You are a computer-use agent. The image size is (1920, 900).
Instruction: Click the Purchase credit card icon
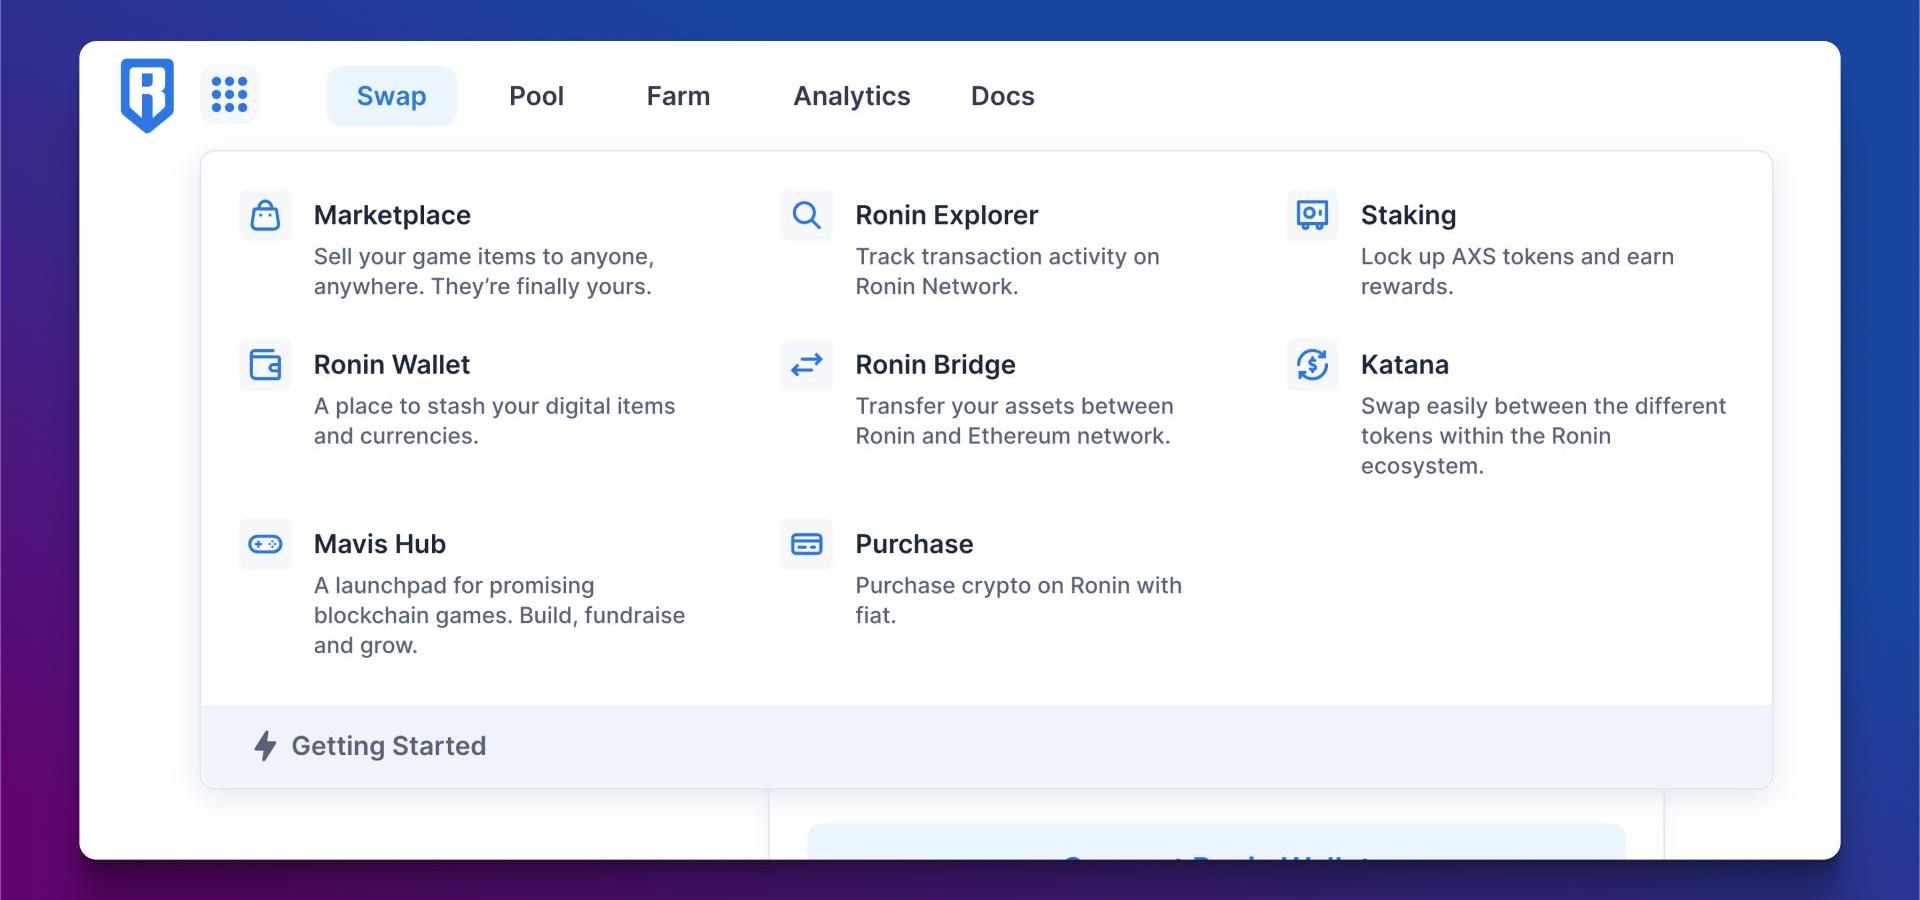806,544
